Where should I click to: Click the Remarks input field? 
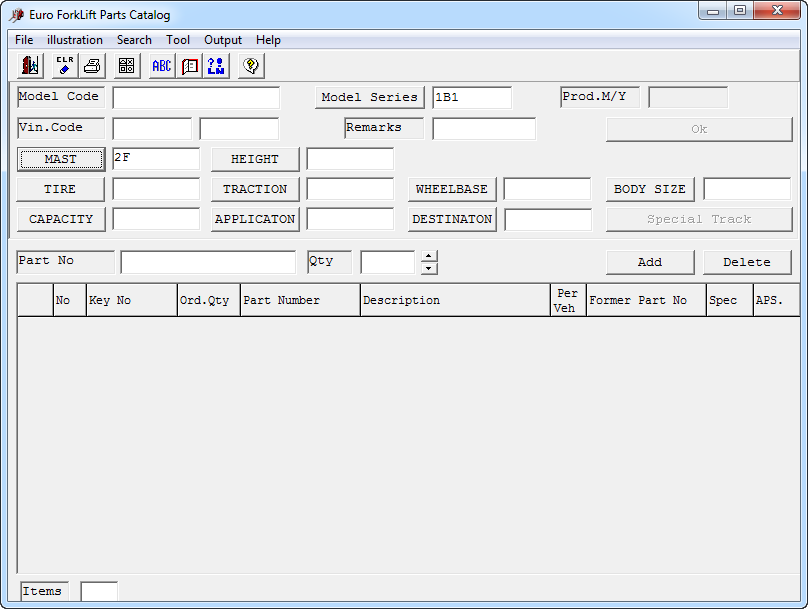point(484,129)
